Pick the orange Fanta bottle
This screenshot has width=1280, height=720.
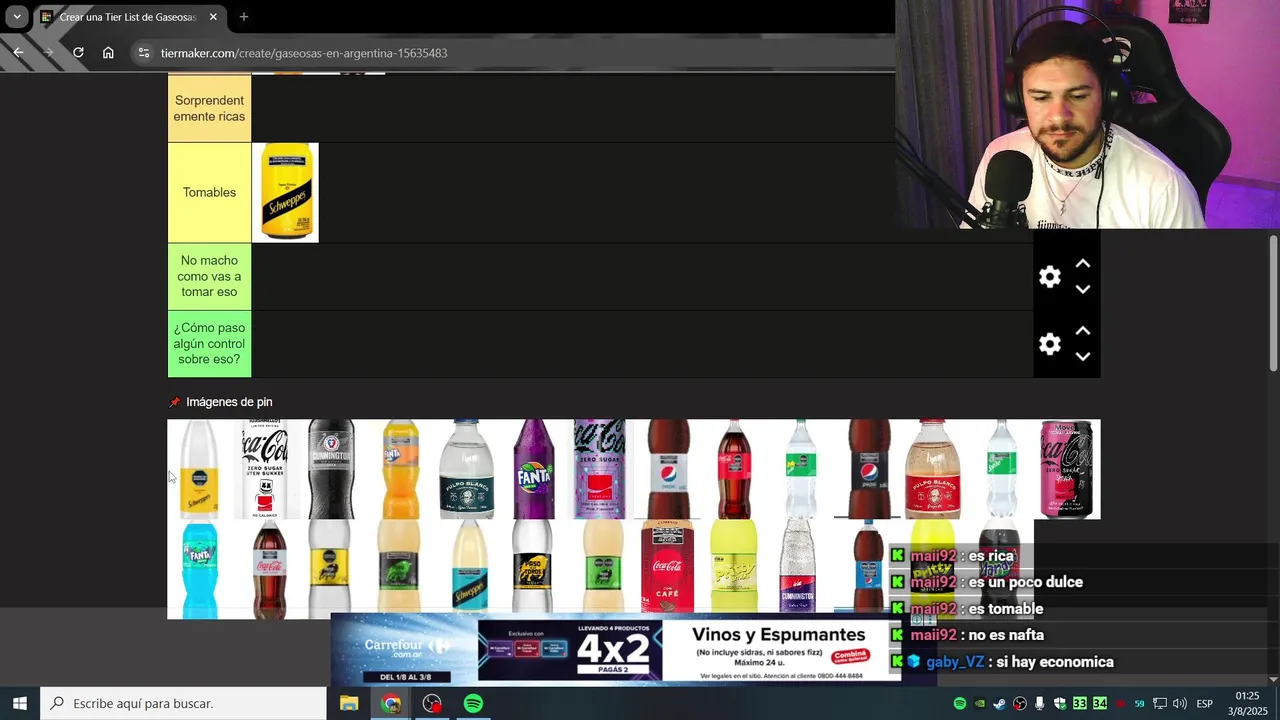400,469
